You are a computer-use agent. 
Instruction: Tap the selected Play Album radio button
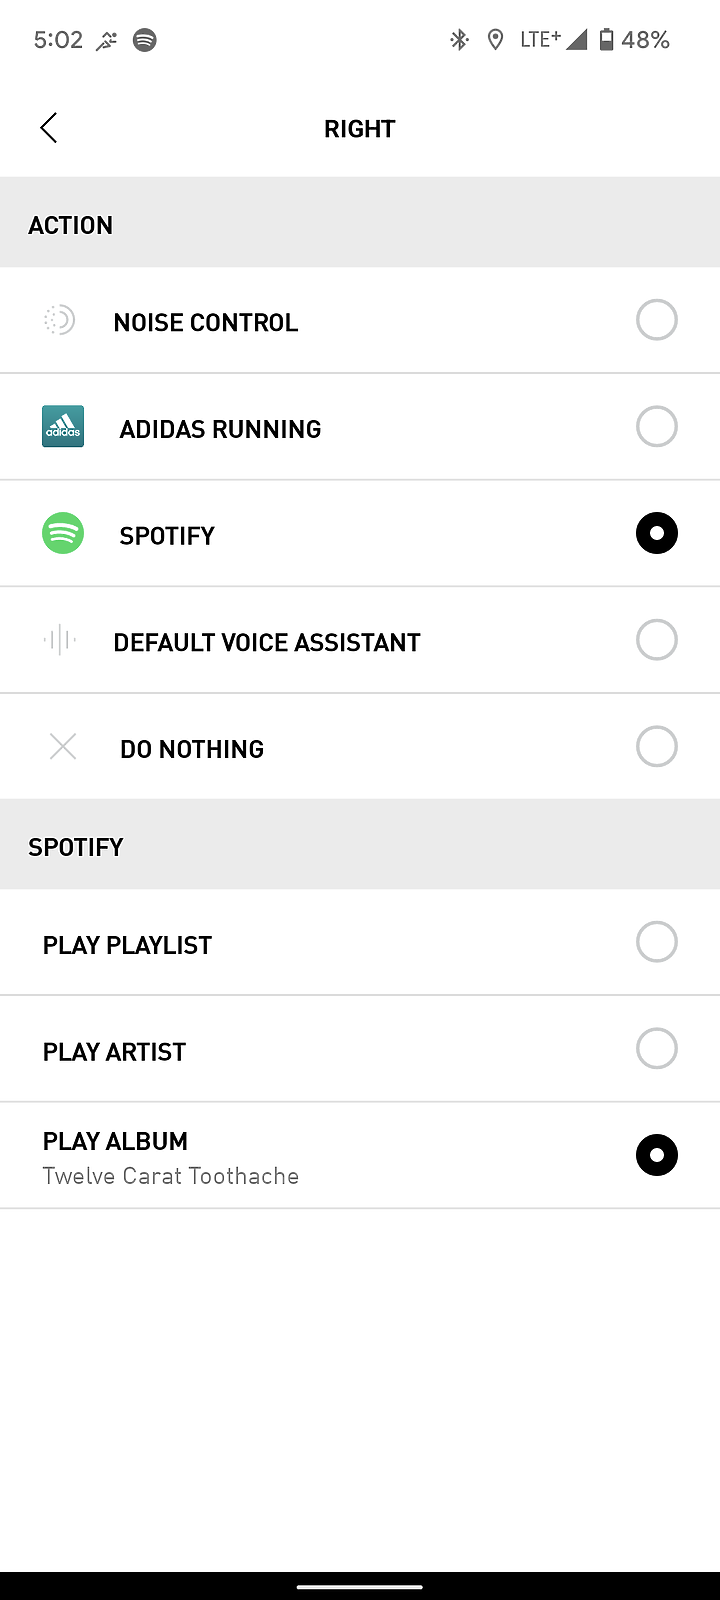tap(657, 1155)
